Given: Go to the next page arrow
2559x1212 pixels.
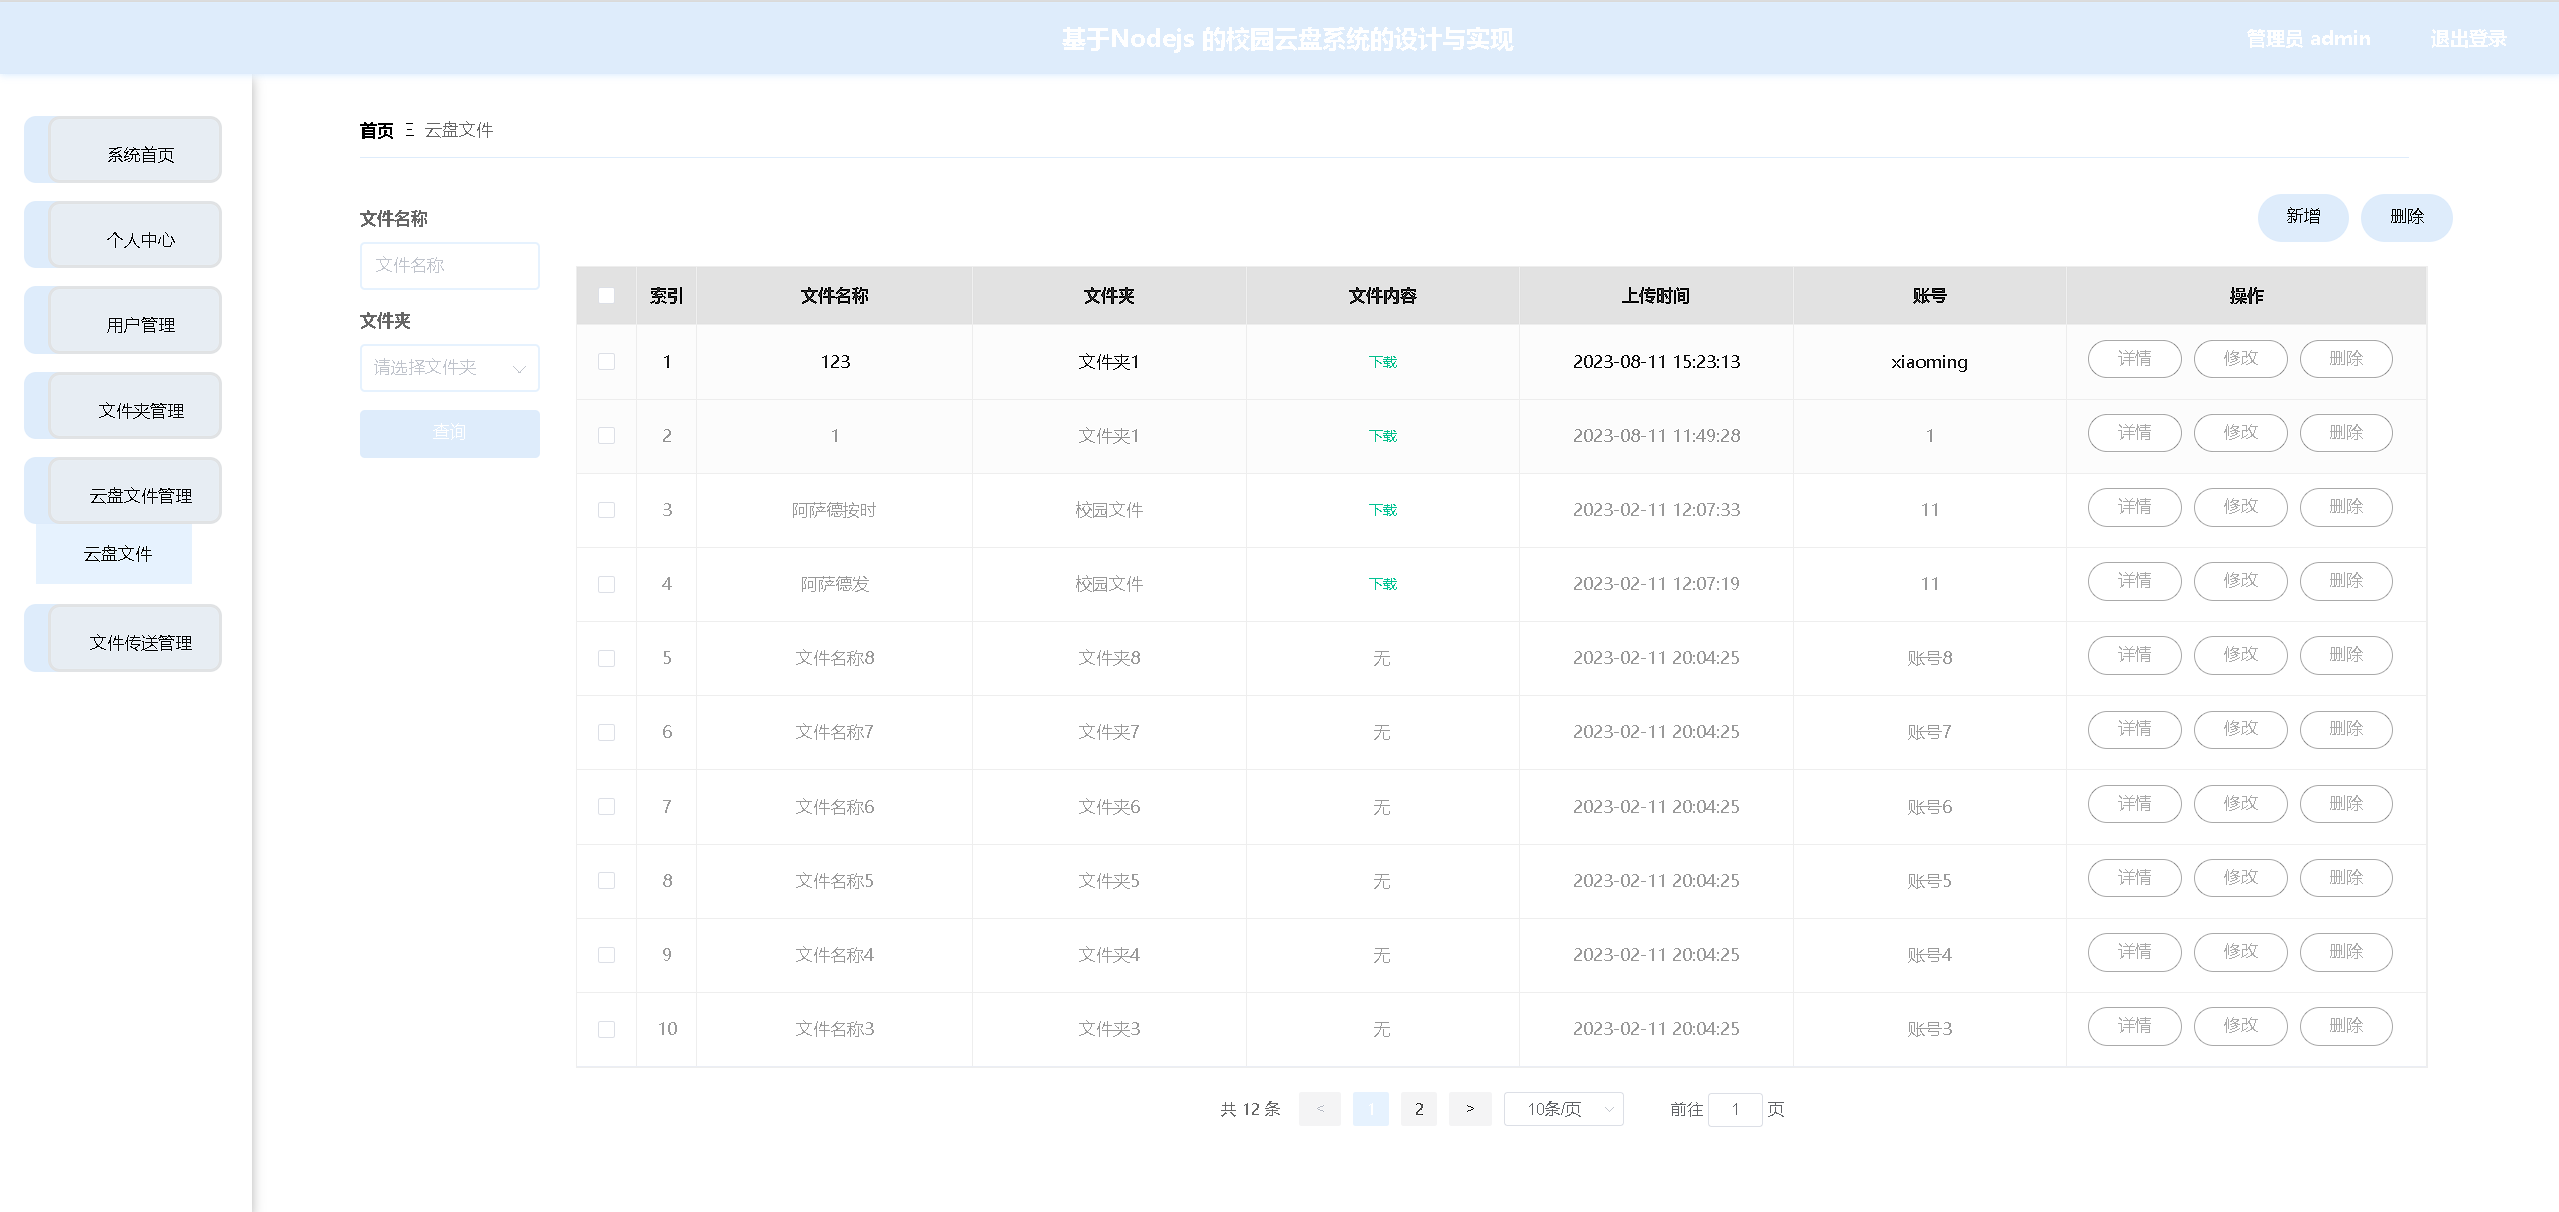Looking at the screenshot, I should coord(1470,1109).
